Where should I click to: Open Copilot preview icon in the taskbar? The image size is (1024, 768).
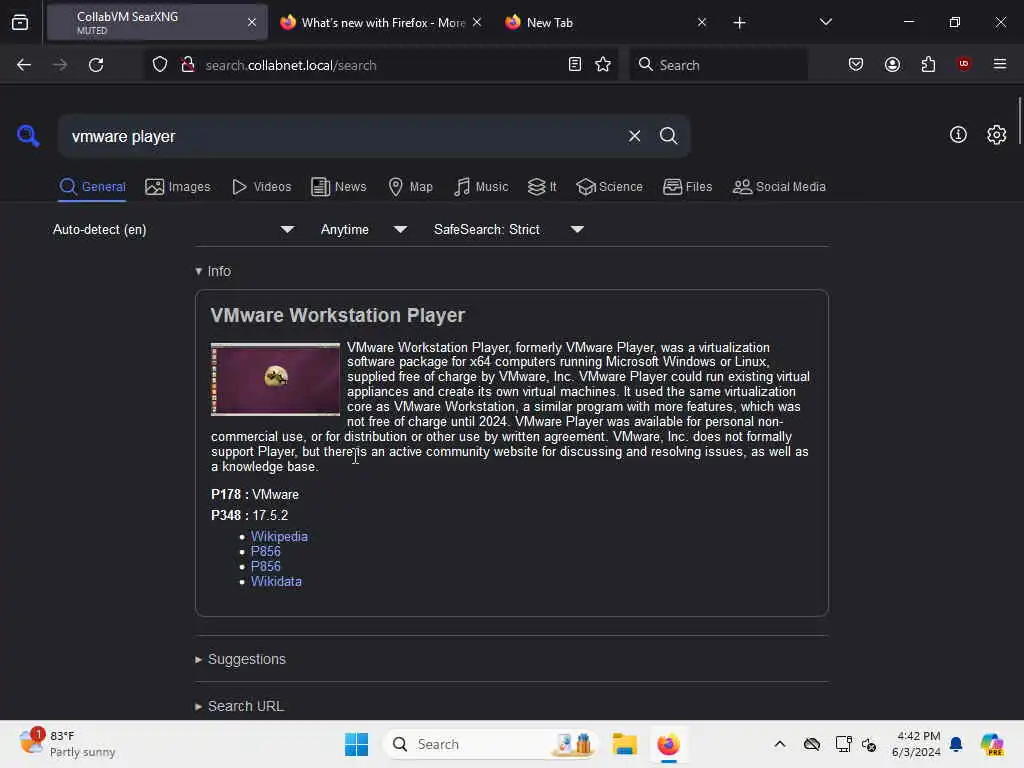click(x=992, y=744)
